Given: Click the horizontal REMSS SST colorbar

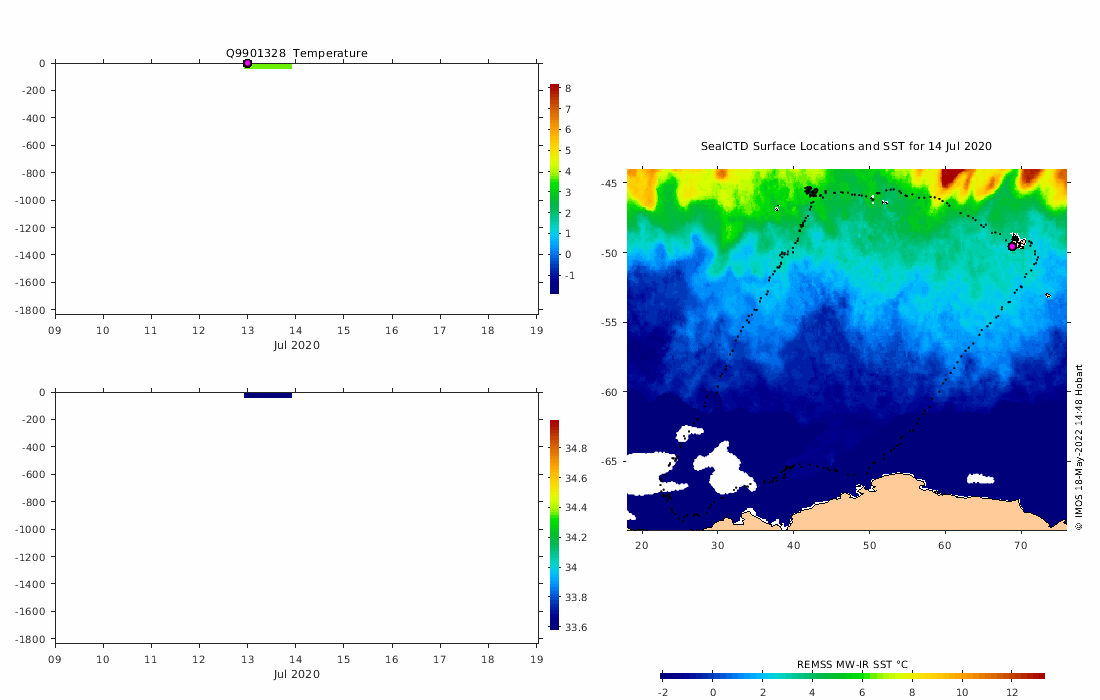Looking at the screenshot, I should (x=852, y=676).
